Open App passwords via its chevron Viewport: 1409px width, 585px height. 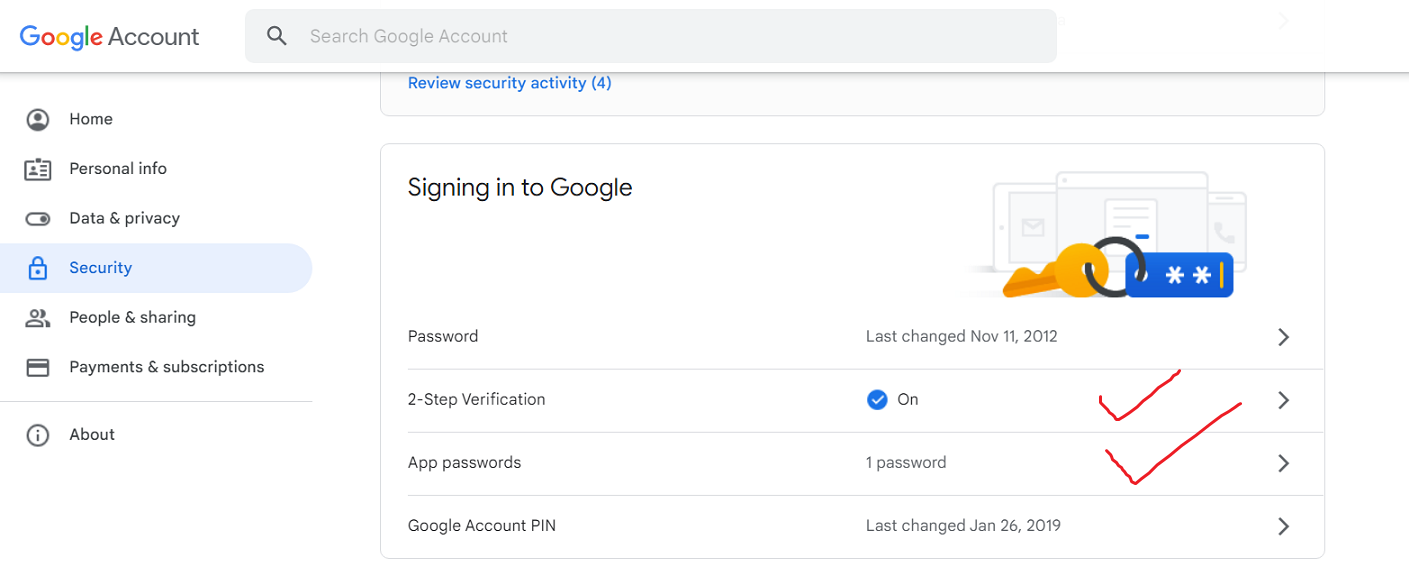tap(1284, 463)
